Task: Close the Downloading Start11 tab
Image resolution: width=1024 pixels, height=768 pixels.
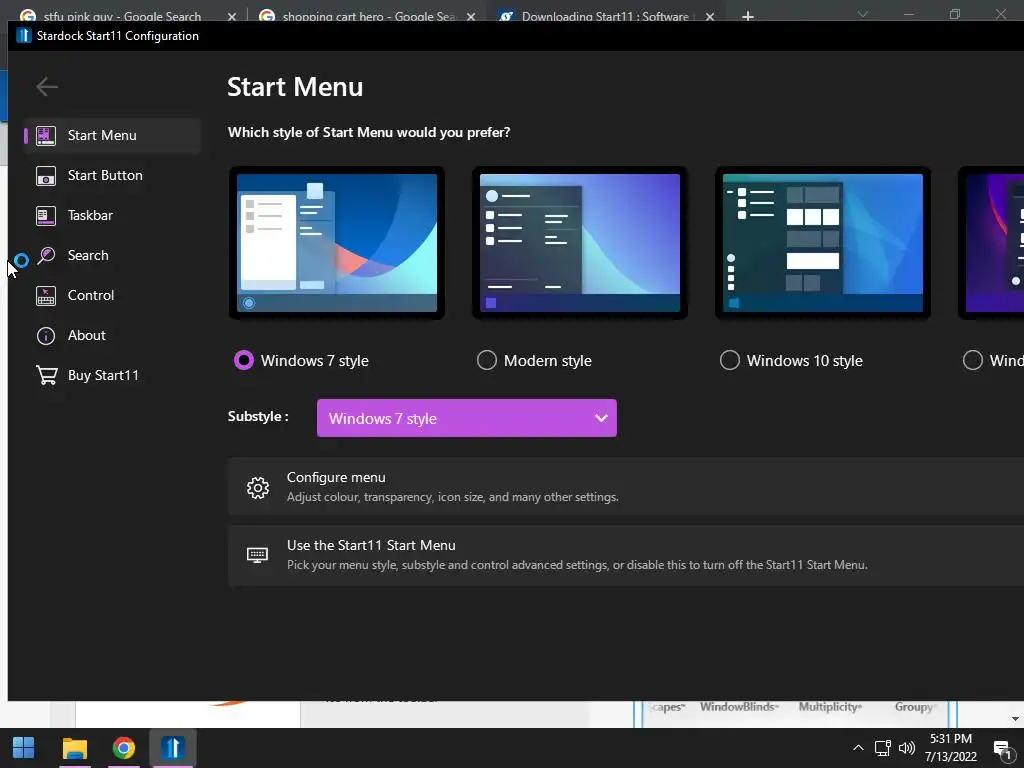Action: (710, 16)
